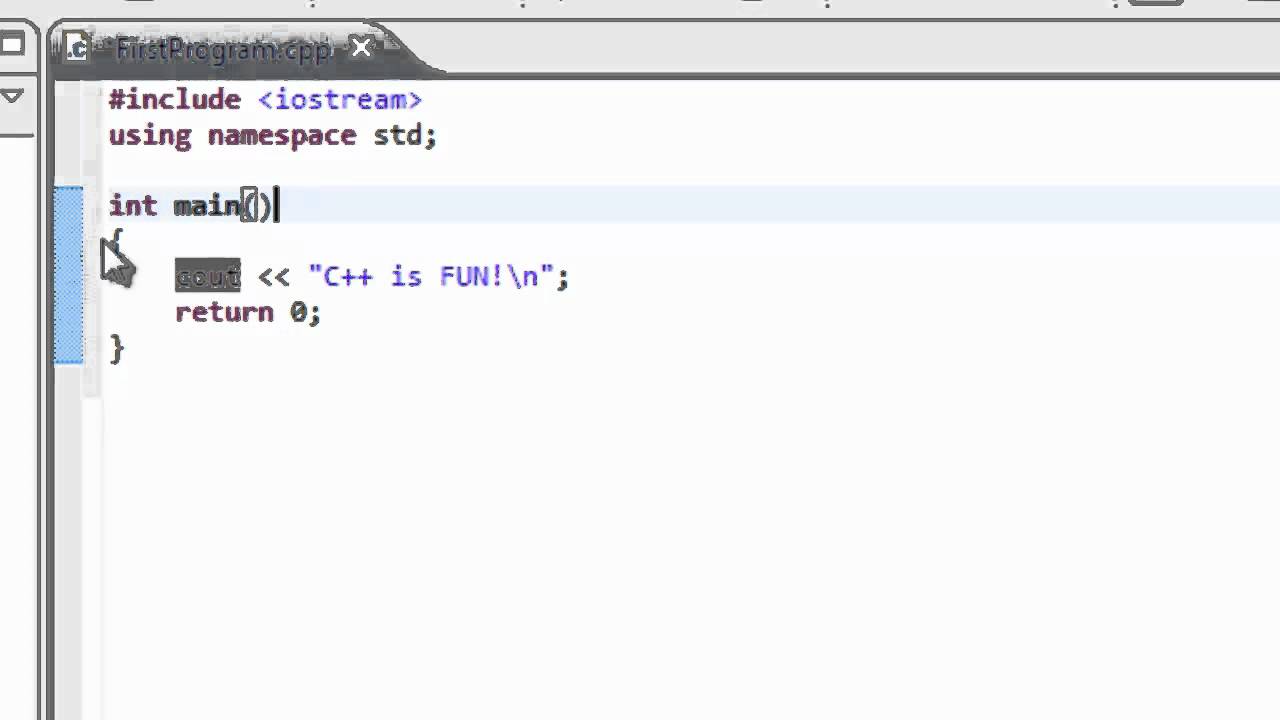Click the "return 0;" statement
1280x720 pixels.
coord(248,312)
